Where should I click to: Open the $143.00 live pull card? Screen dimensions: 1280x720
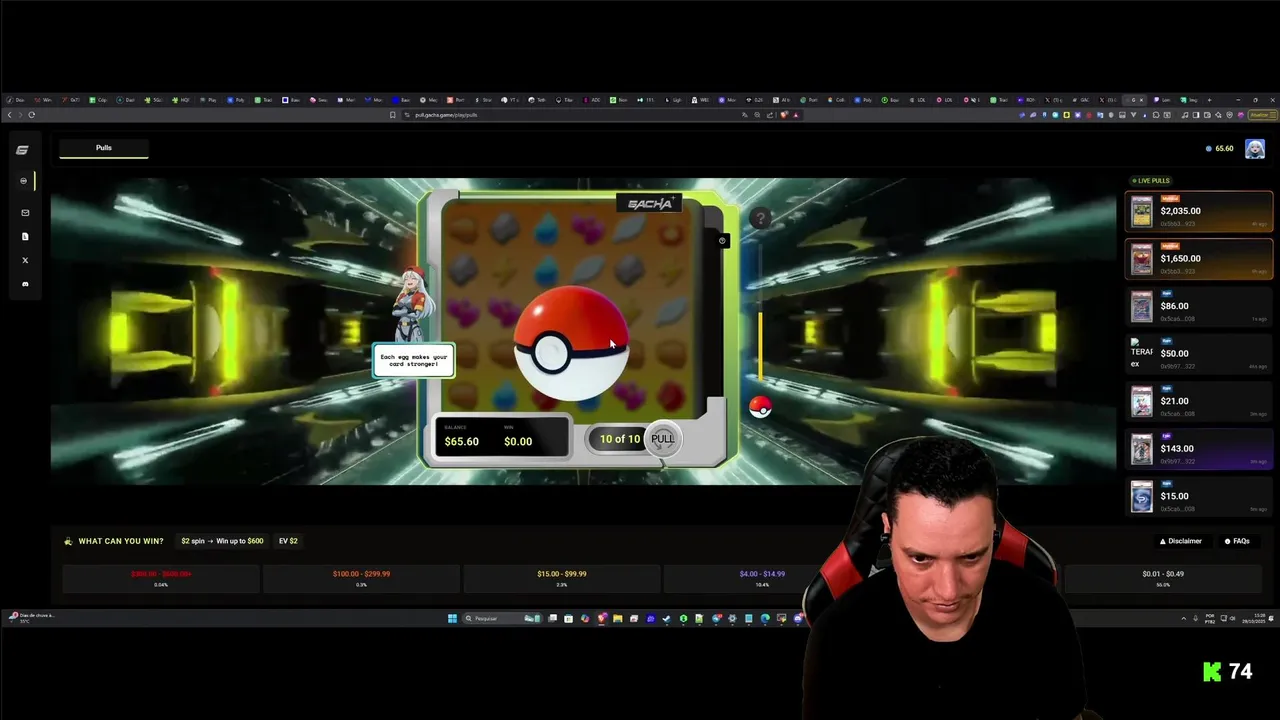tap(1199, 449)
